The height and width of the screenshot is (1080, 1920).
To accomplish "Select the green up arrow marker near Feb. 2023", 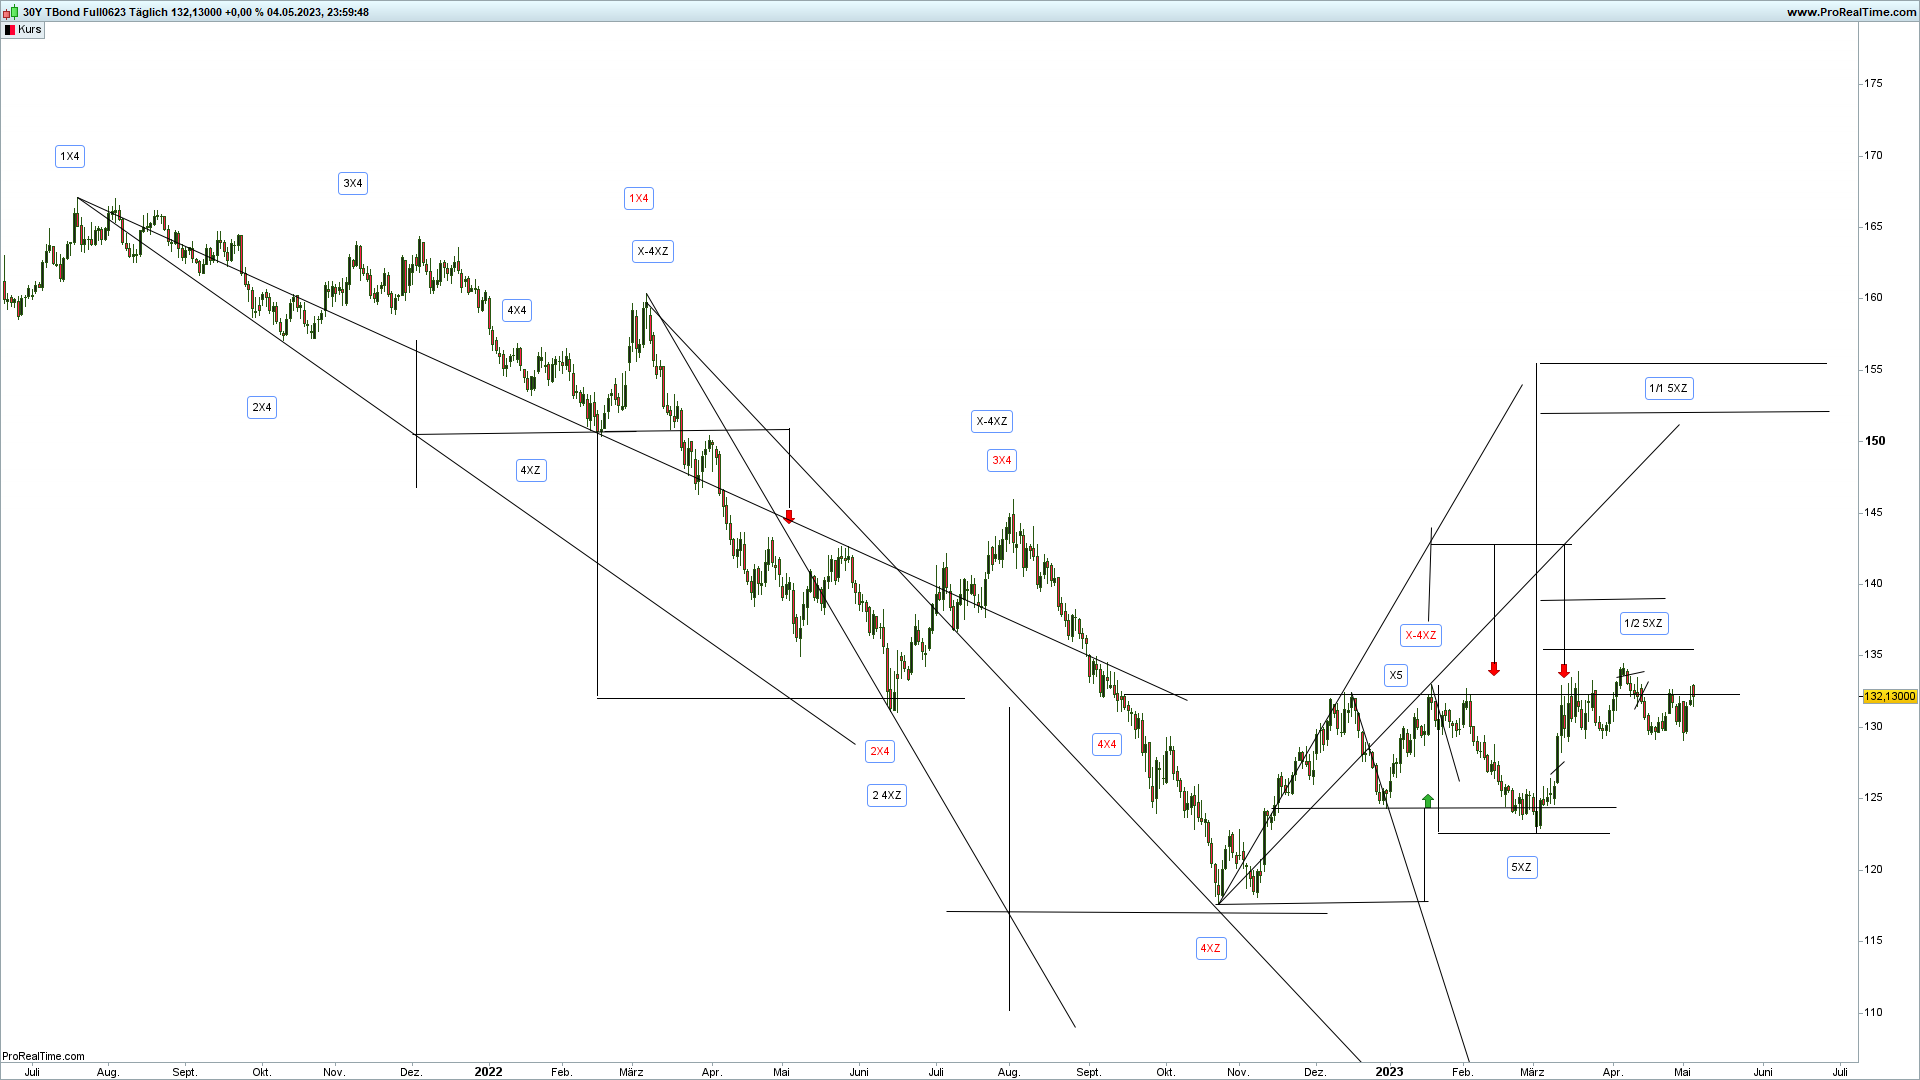I will click(x=1428, y=800).
